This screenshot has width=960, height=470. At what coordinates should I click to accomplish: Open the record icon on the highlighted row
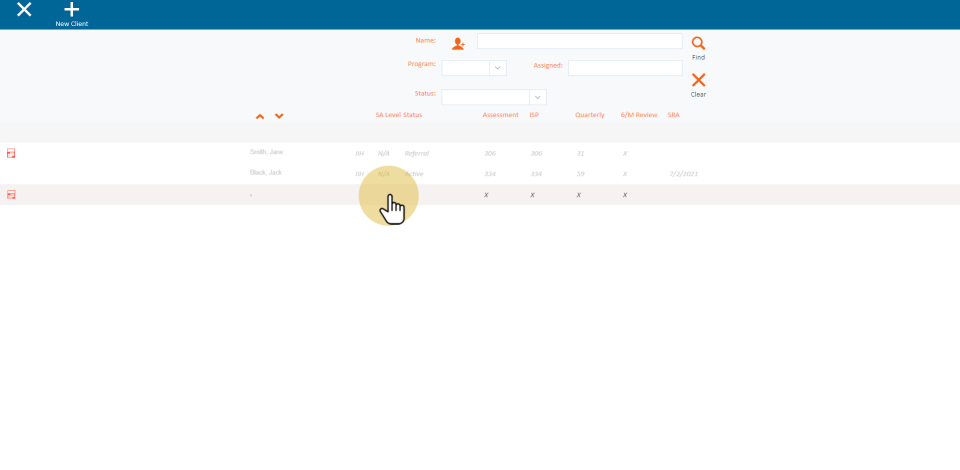(11, 195)
